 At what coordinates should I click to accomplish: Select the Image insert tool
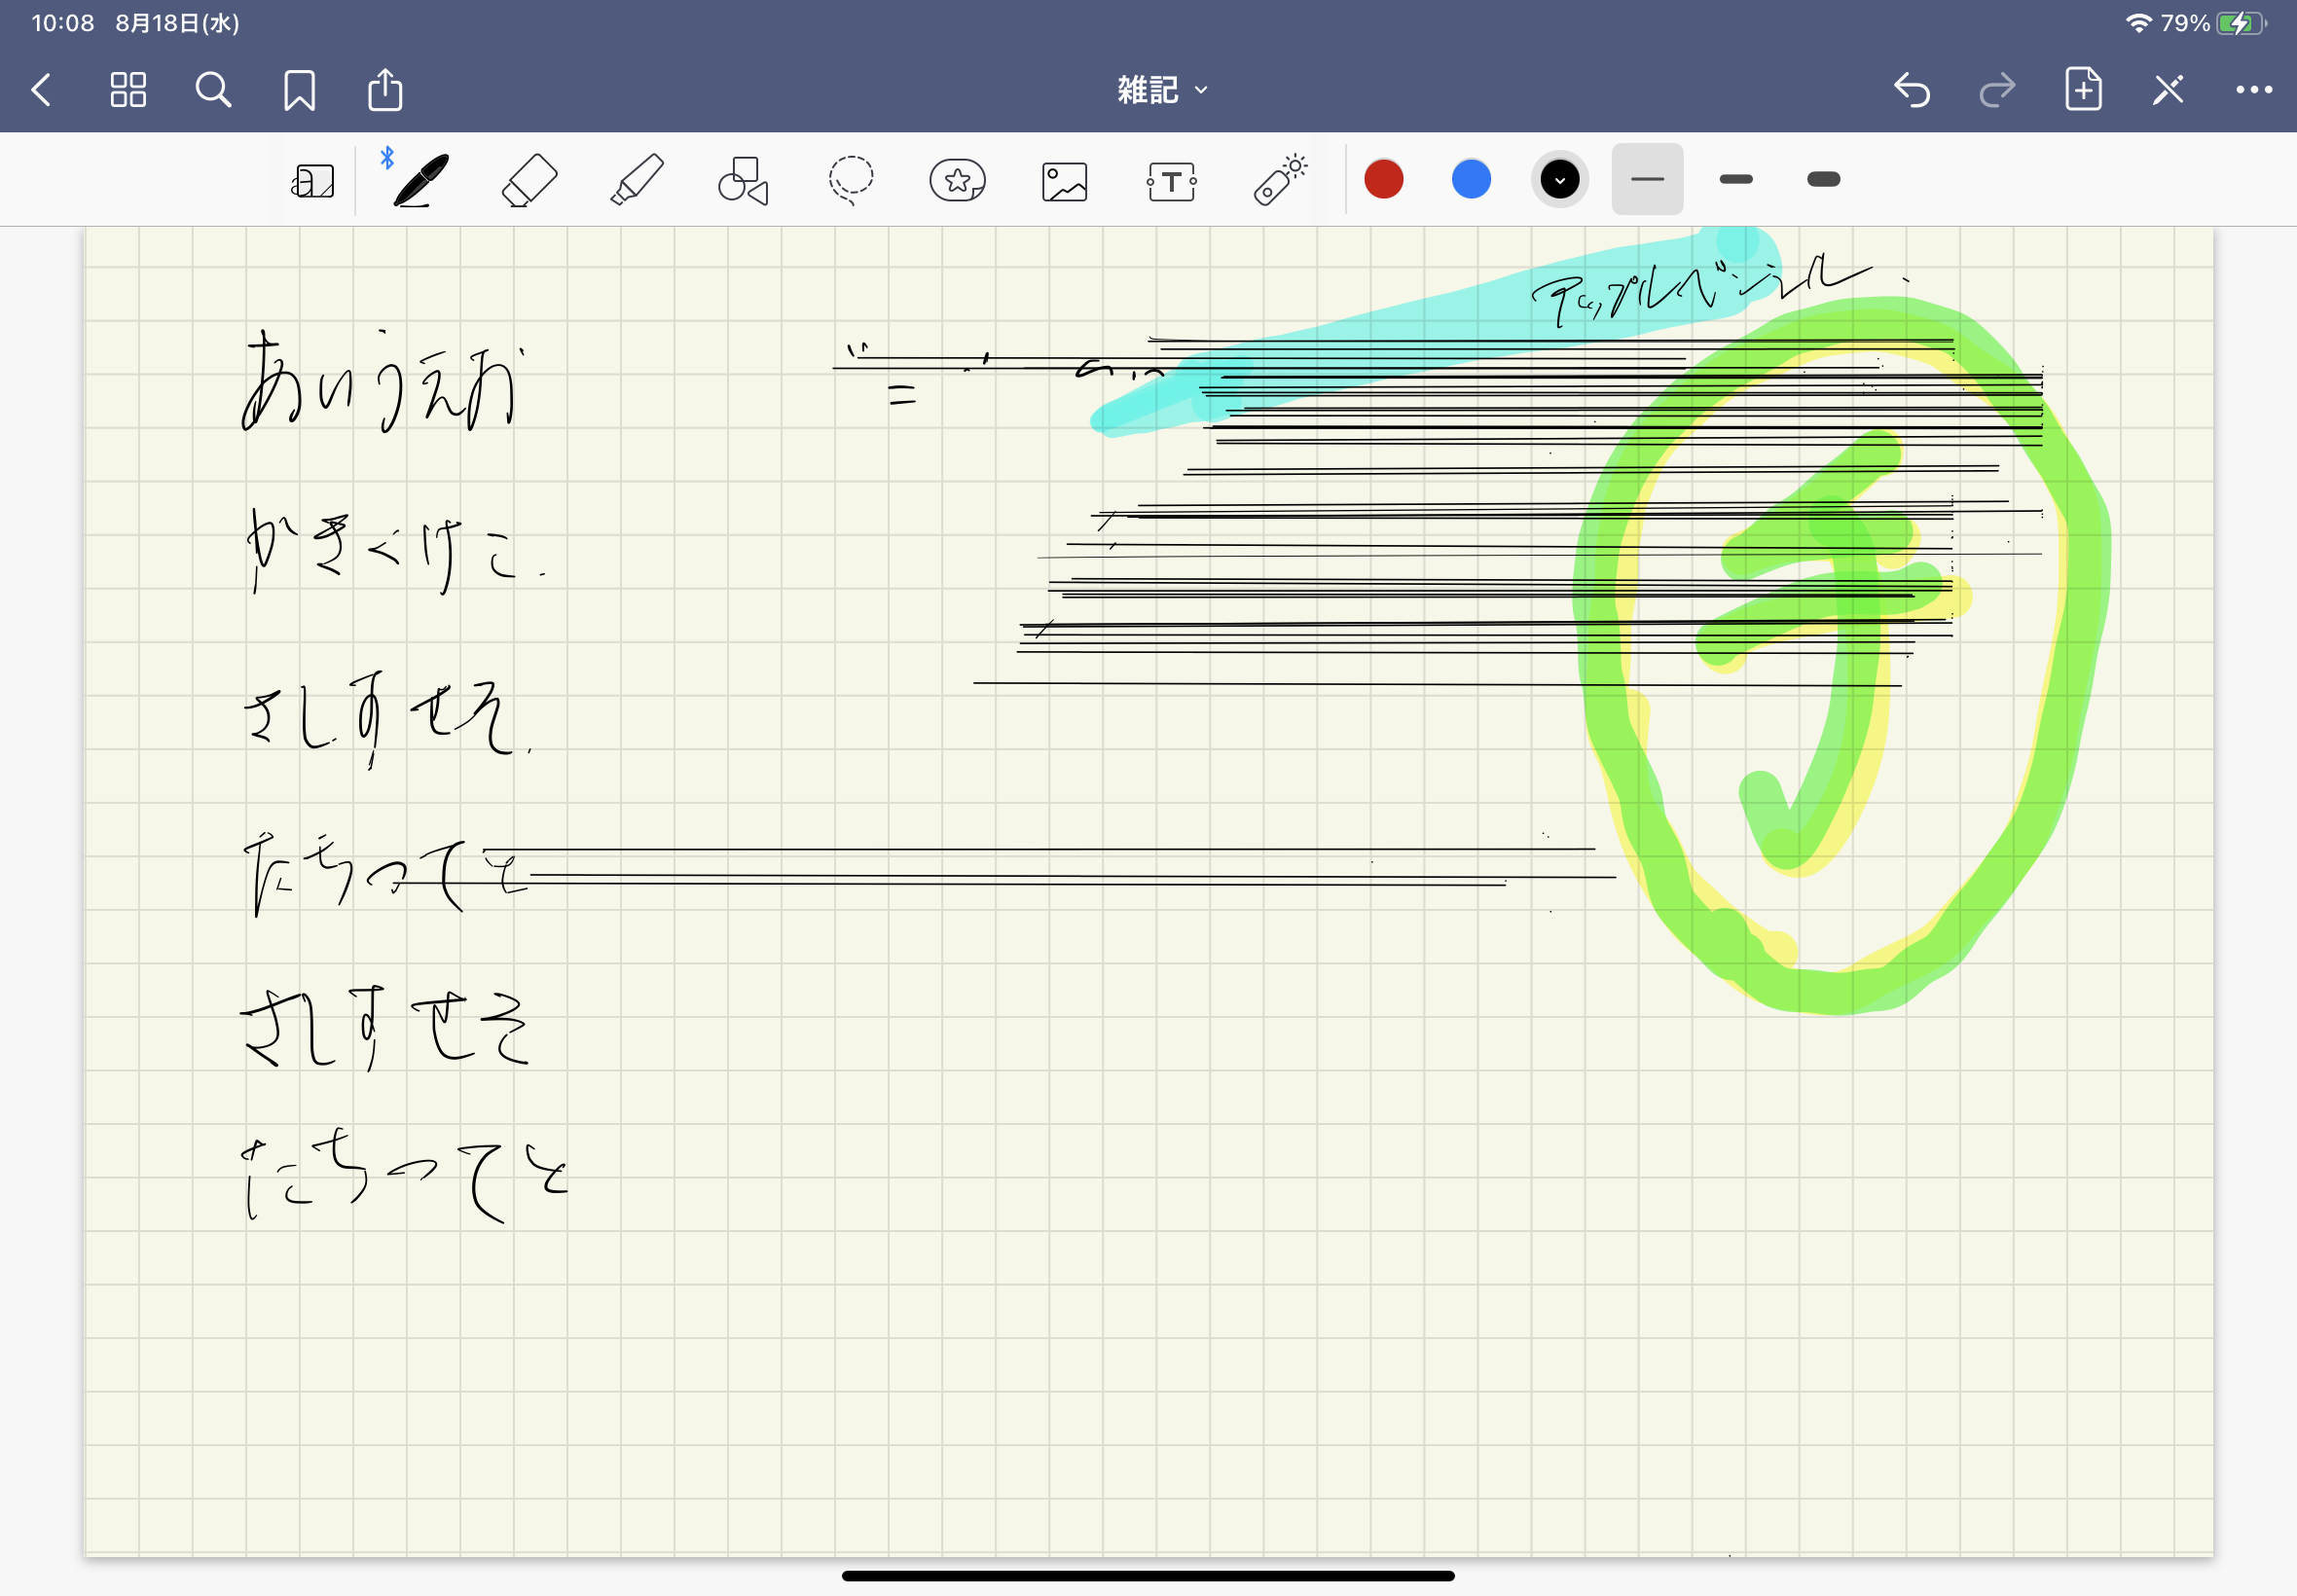[1064, 182]
